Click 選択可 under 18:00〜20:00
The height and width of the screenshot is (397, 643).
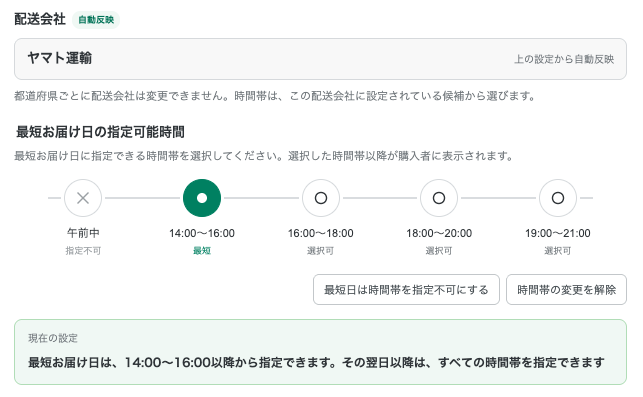pyautogui.click(x=439, y=251)
